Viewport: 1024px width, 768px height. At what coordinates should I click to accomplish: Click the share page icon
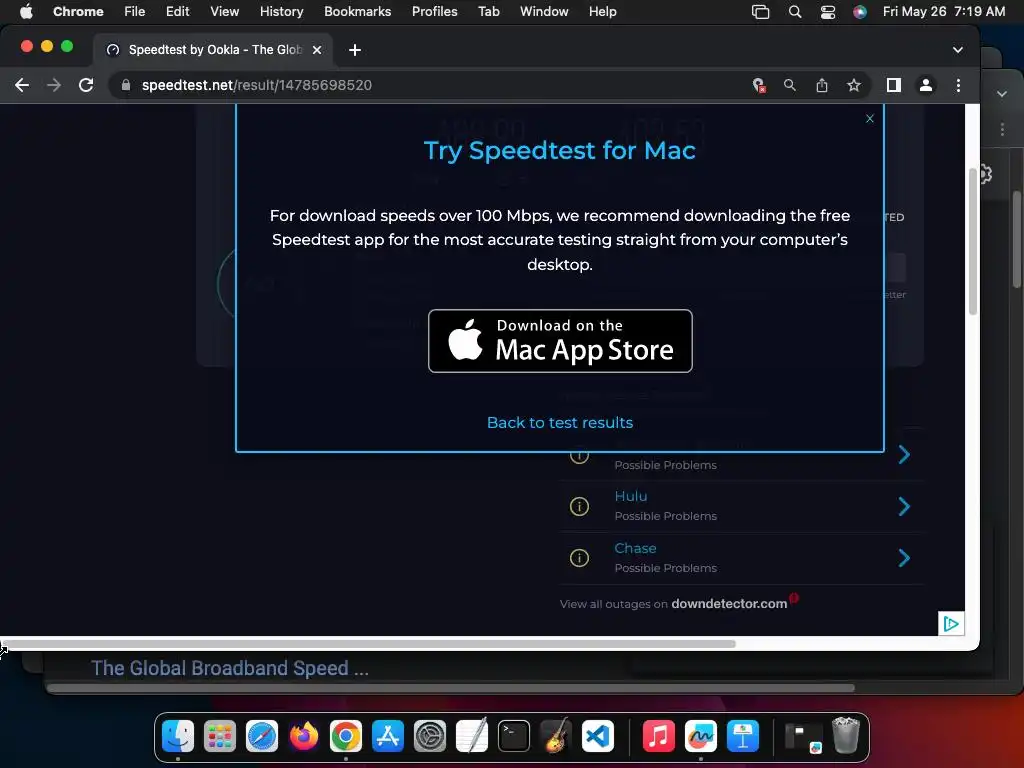(822, 85)
